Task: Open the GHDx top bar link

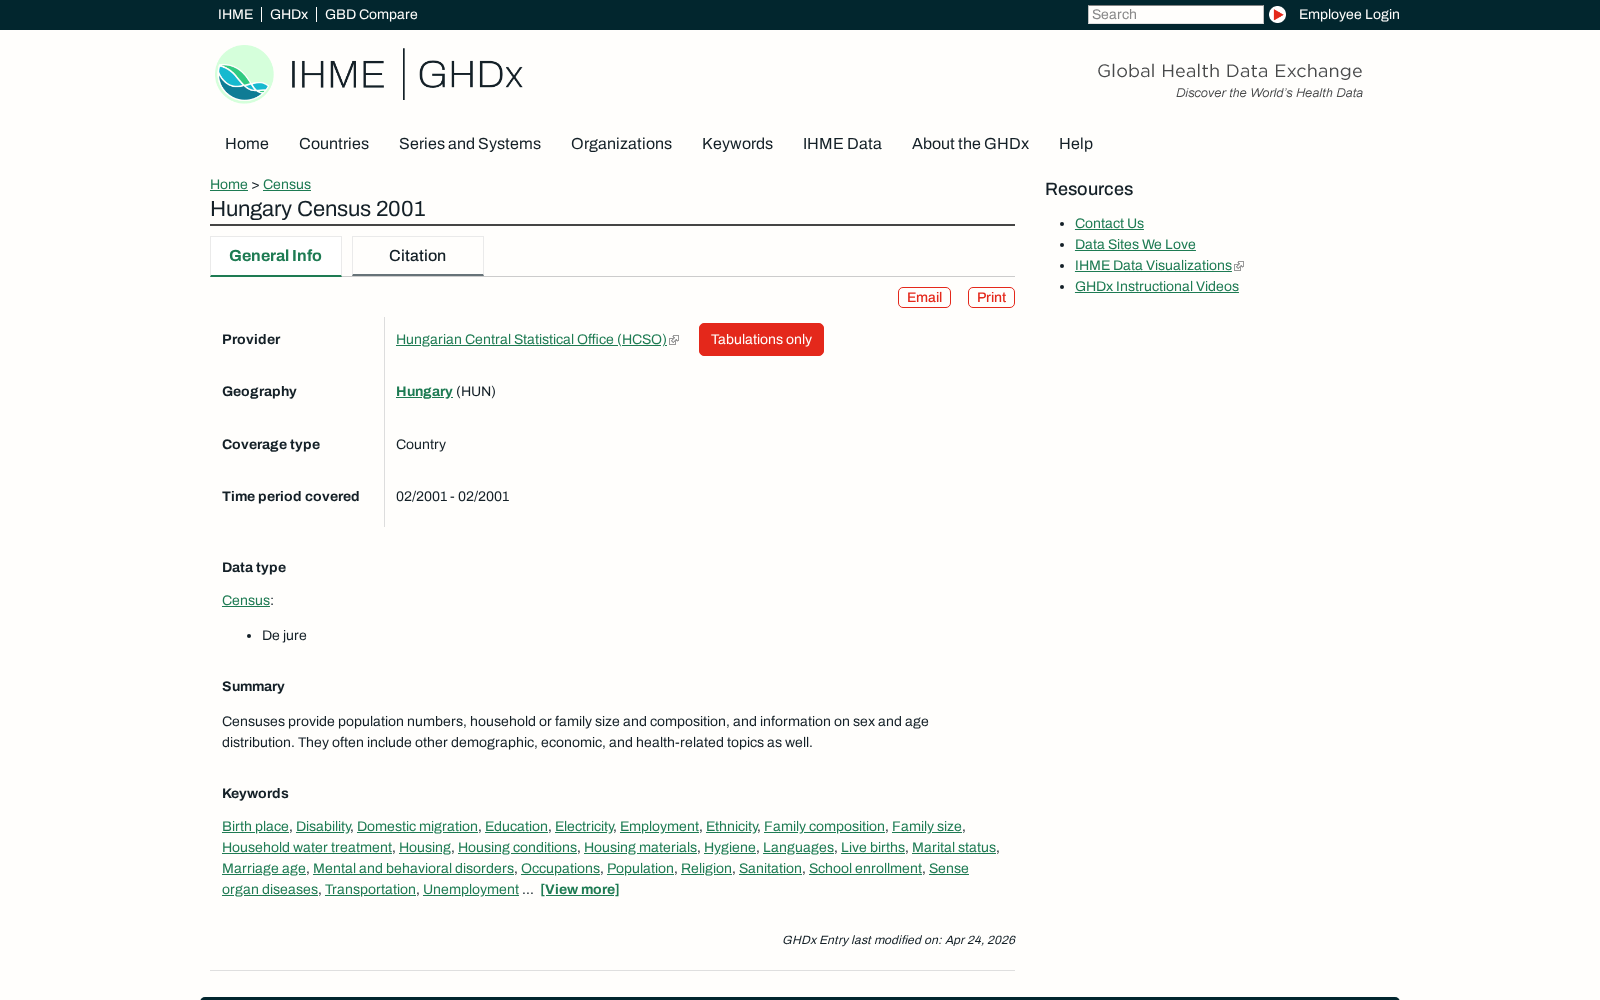Action: point(289,14)
